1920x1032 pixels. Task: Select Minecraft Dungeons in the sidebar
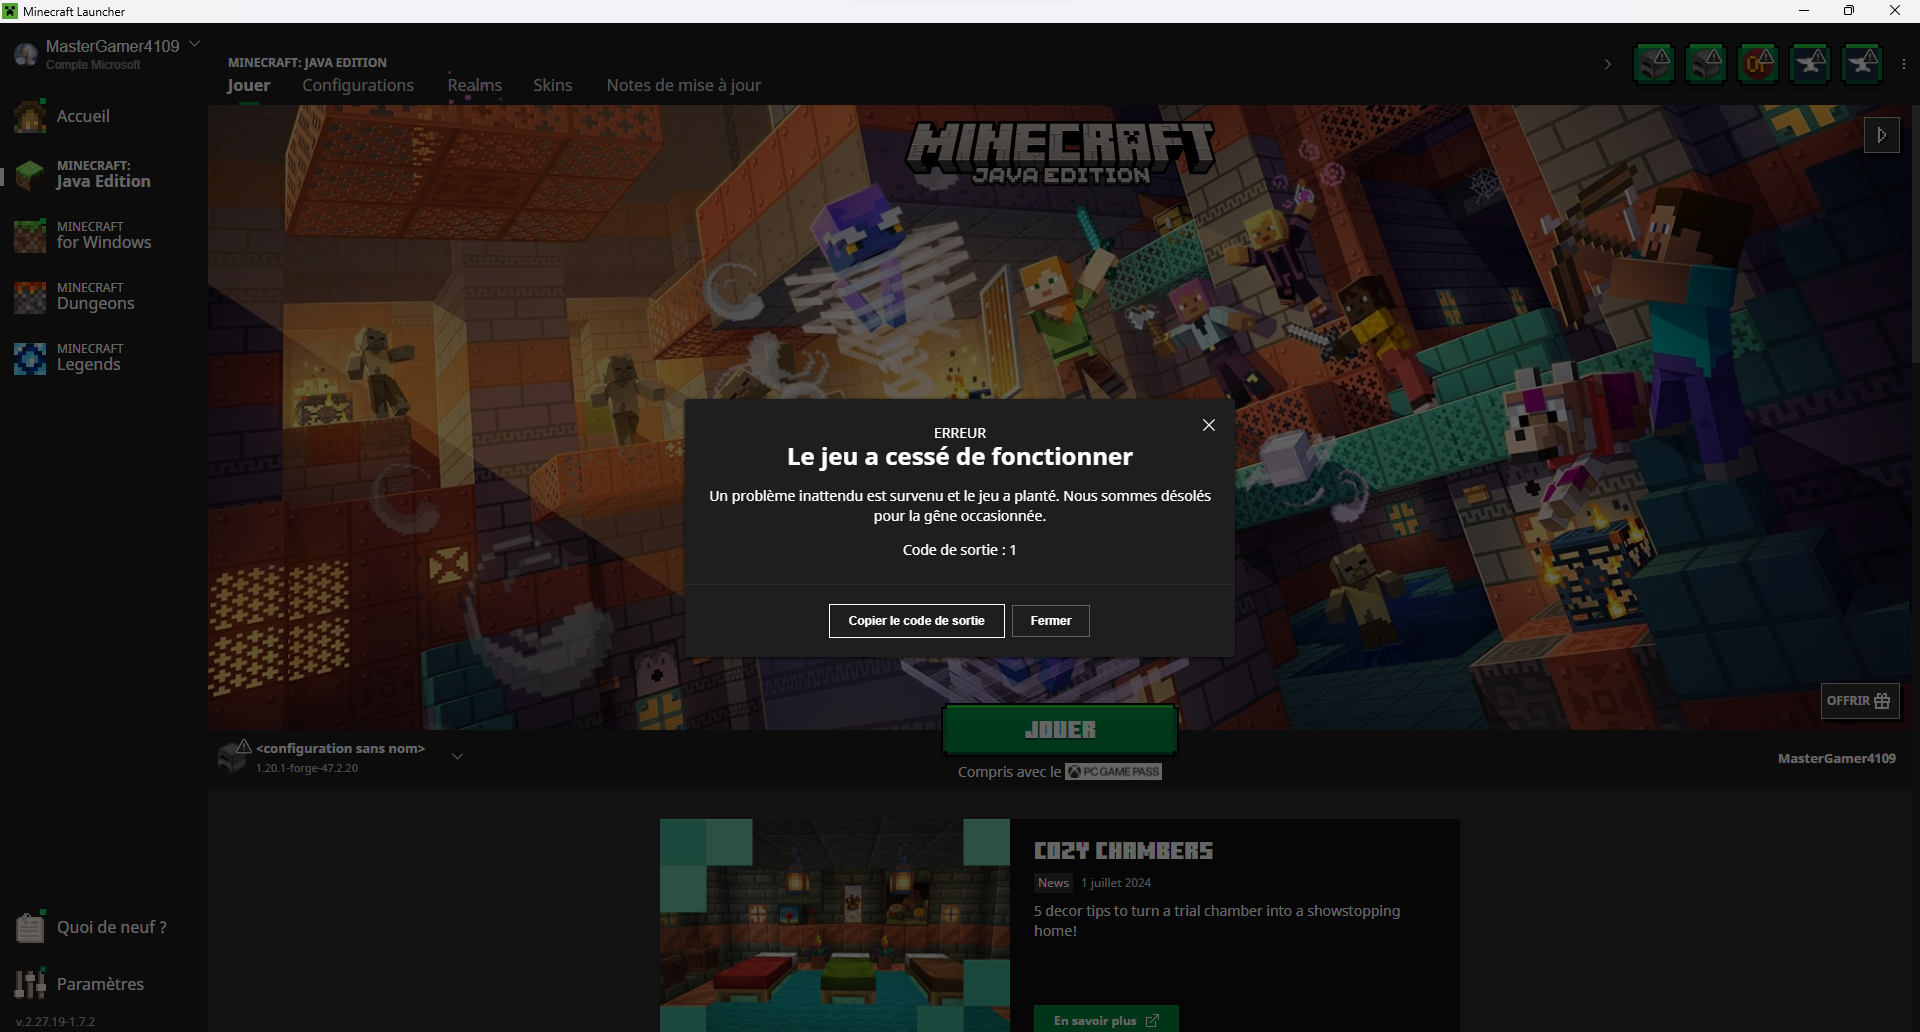click(102, 297)
